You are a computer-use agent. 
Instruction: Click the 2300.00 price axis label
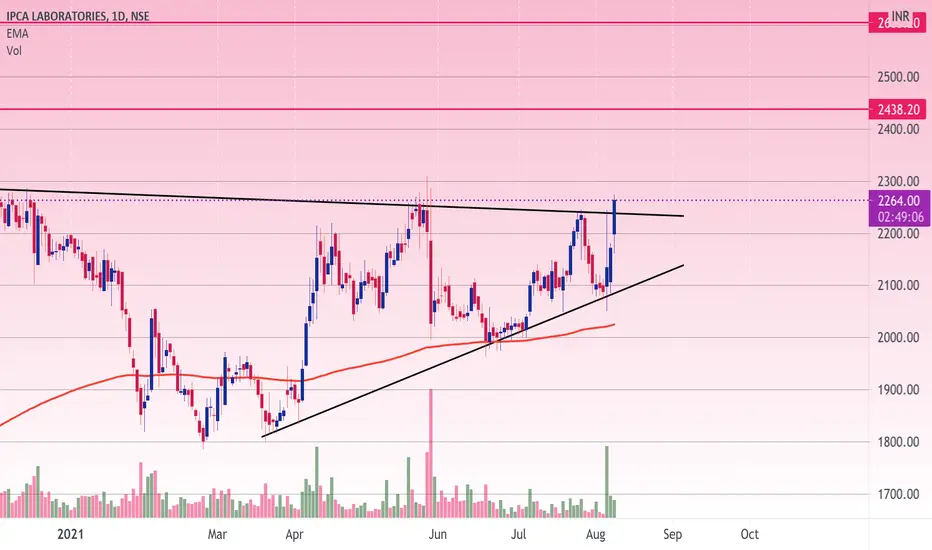click(898, 181)
